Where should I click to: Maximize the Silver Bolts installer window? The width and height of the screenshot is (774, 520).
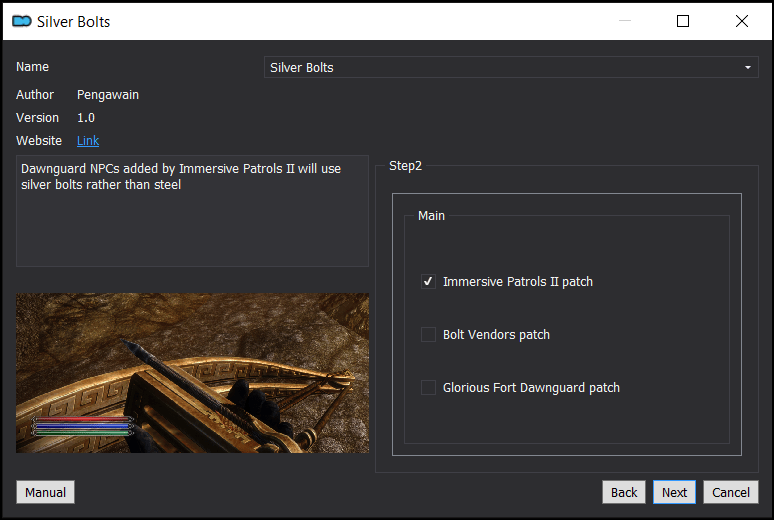click(683, 21)
